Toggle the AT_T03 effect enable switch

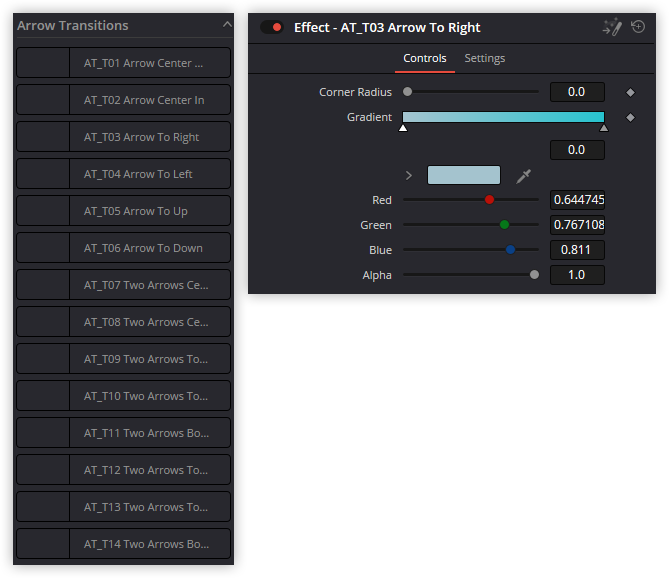(272, 27)
